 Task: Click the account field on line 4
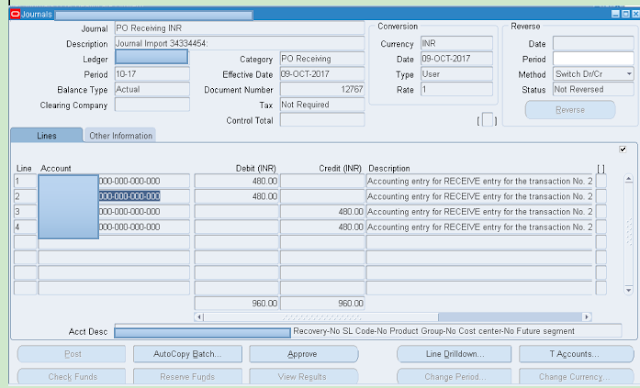coord(114,227)
